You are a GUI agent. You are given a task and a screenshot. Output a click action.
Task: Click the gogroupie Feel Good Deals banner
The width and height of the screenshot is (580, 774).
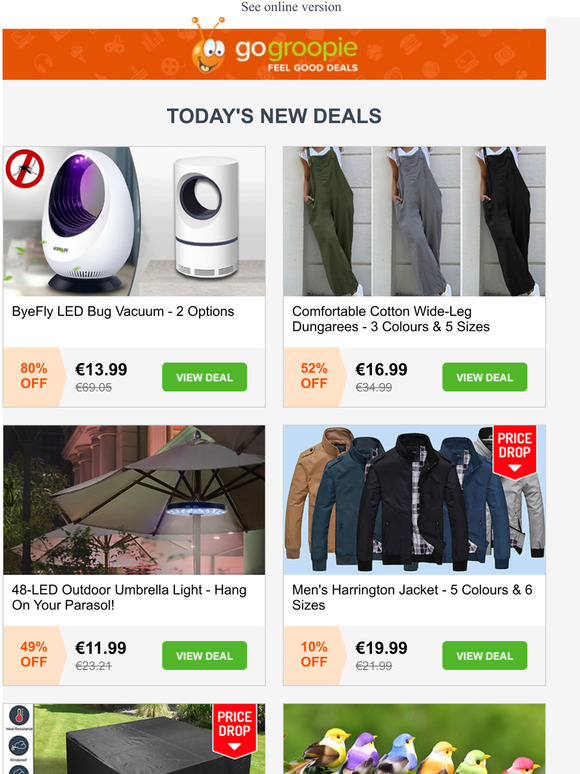coord(274,54)
